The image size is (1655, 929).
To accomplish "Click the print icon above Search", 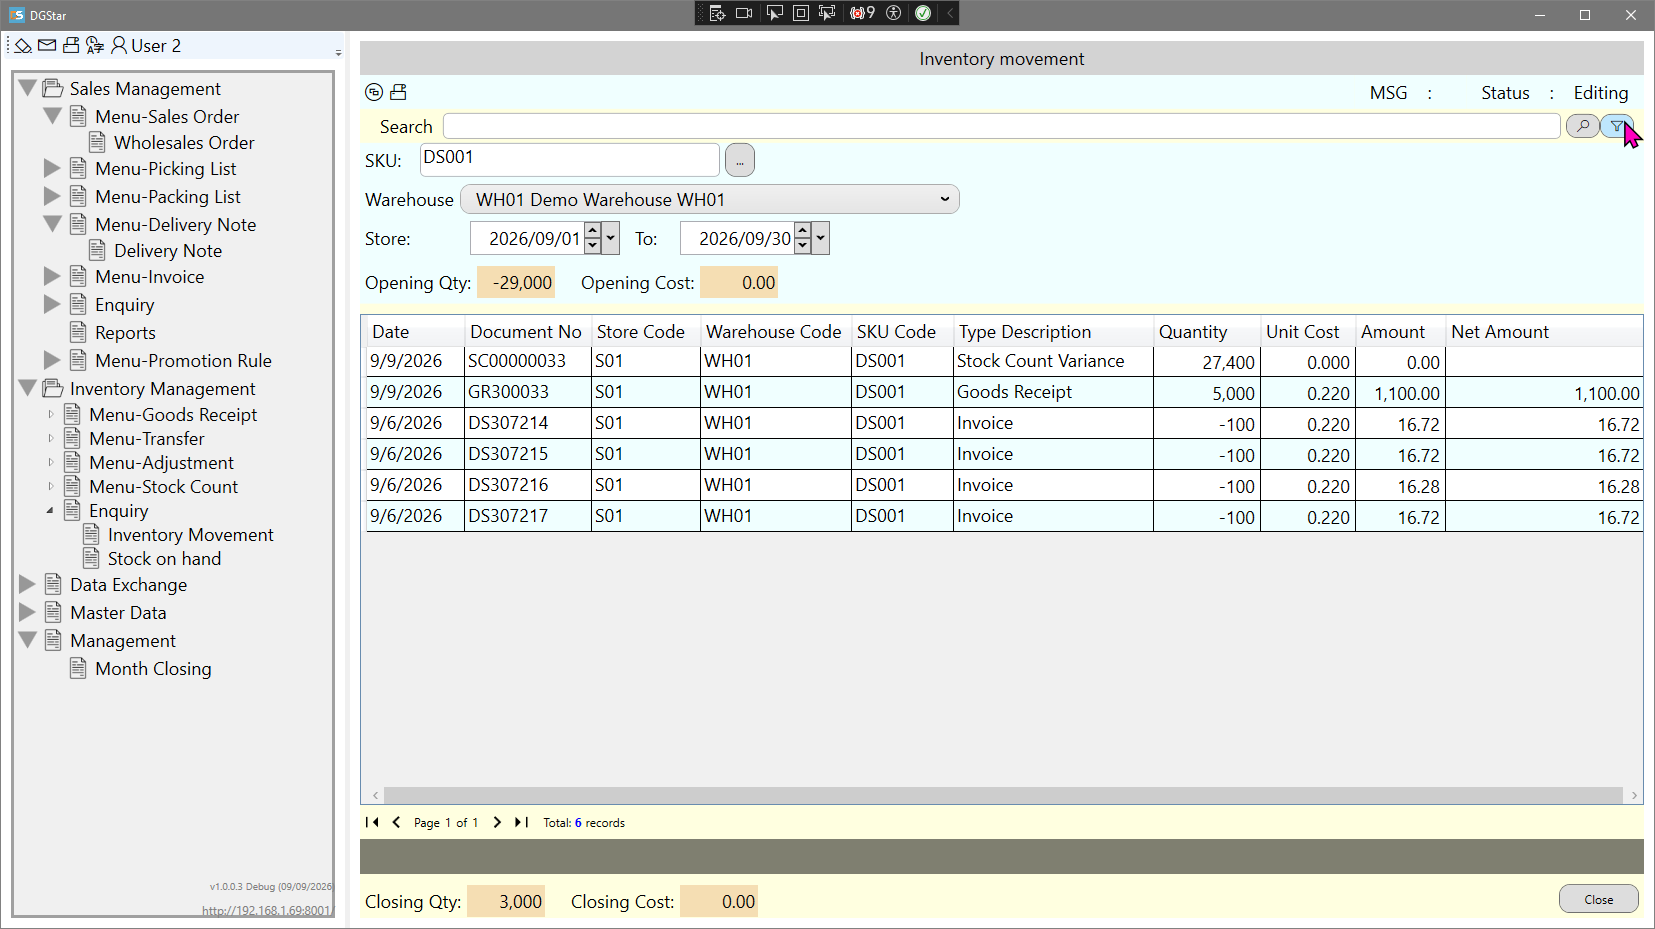I will point(398,92).
